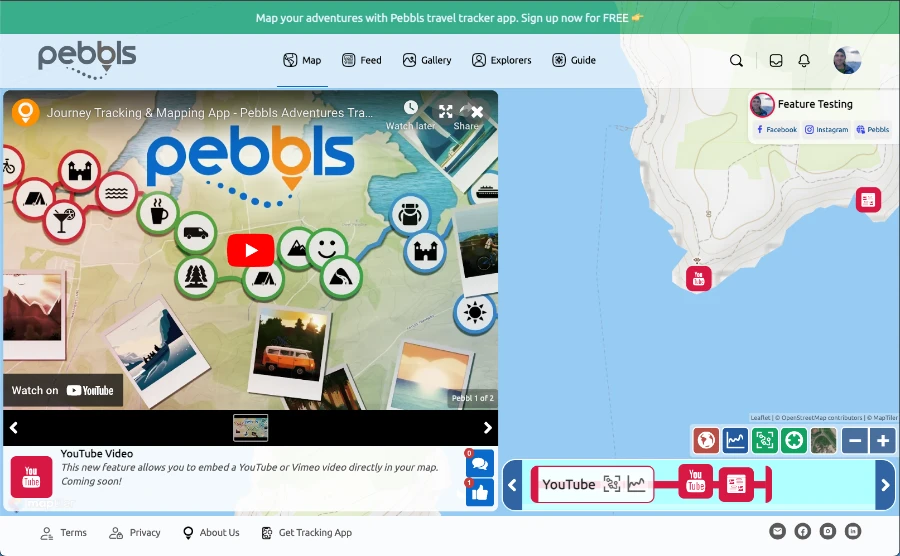Open Feature Testing Facebook link

[x=776, y=130]
